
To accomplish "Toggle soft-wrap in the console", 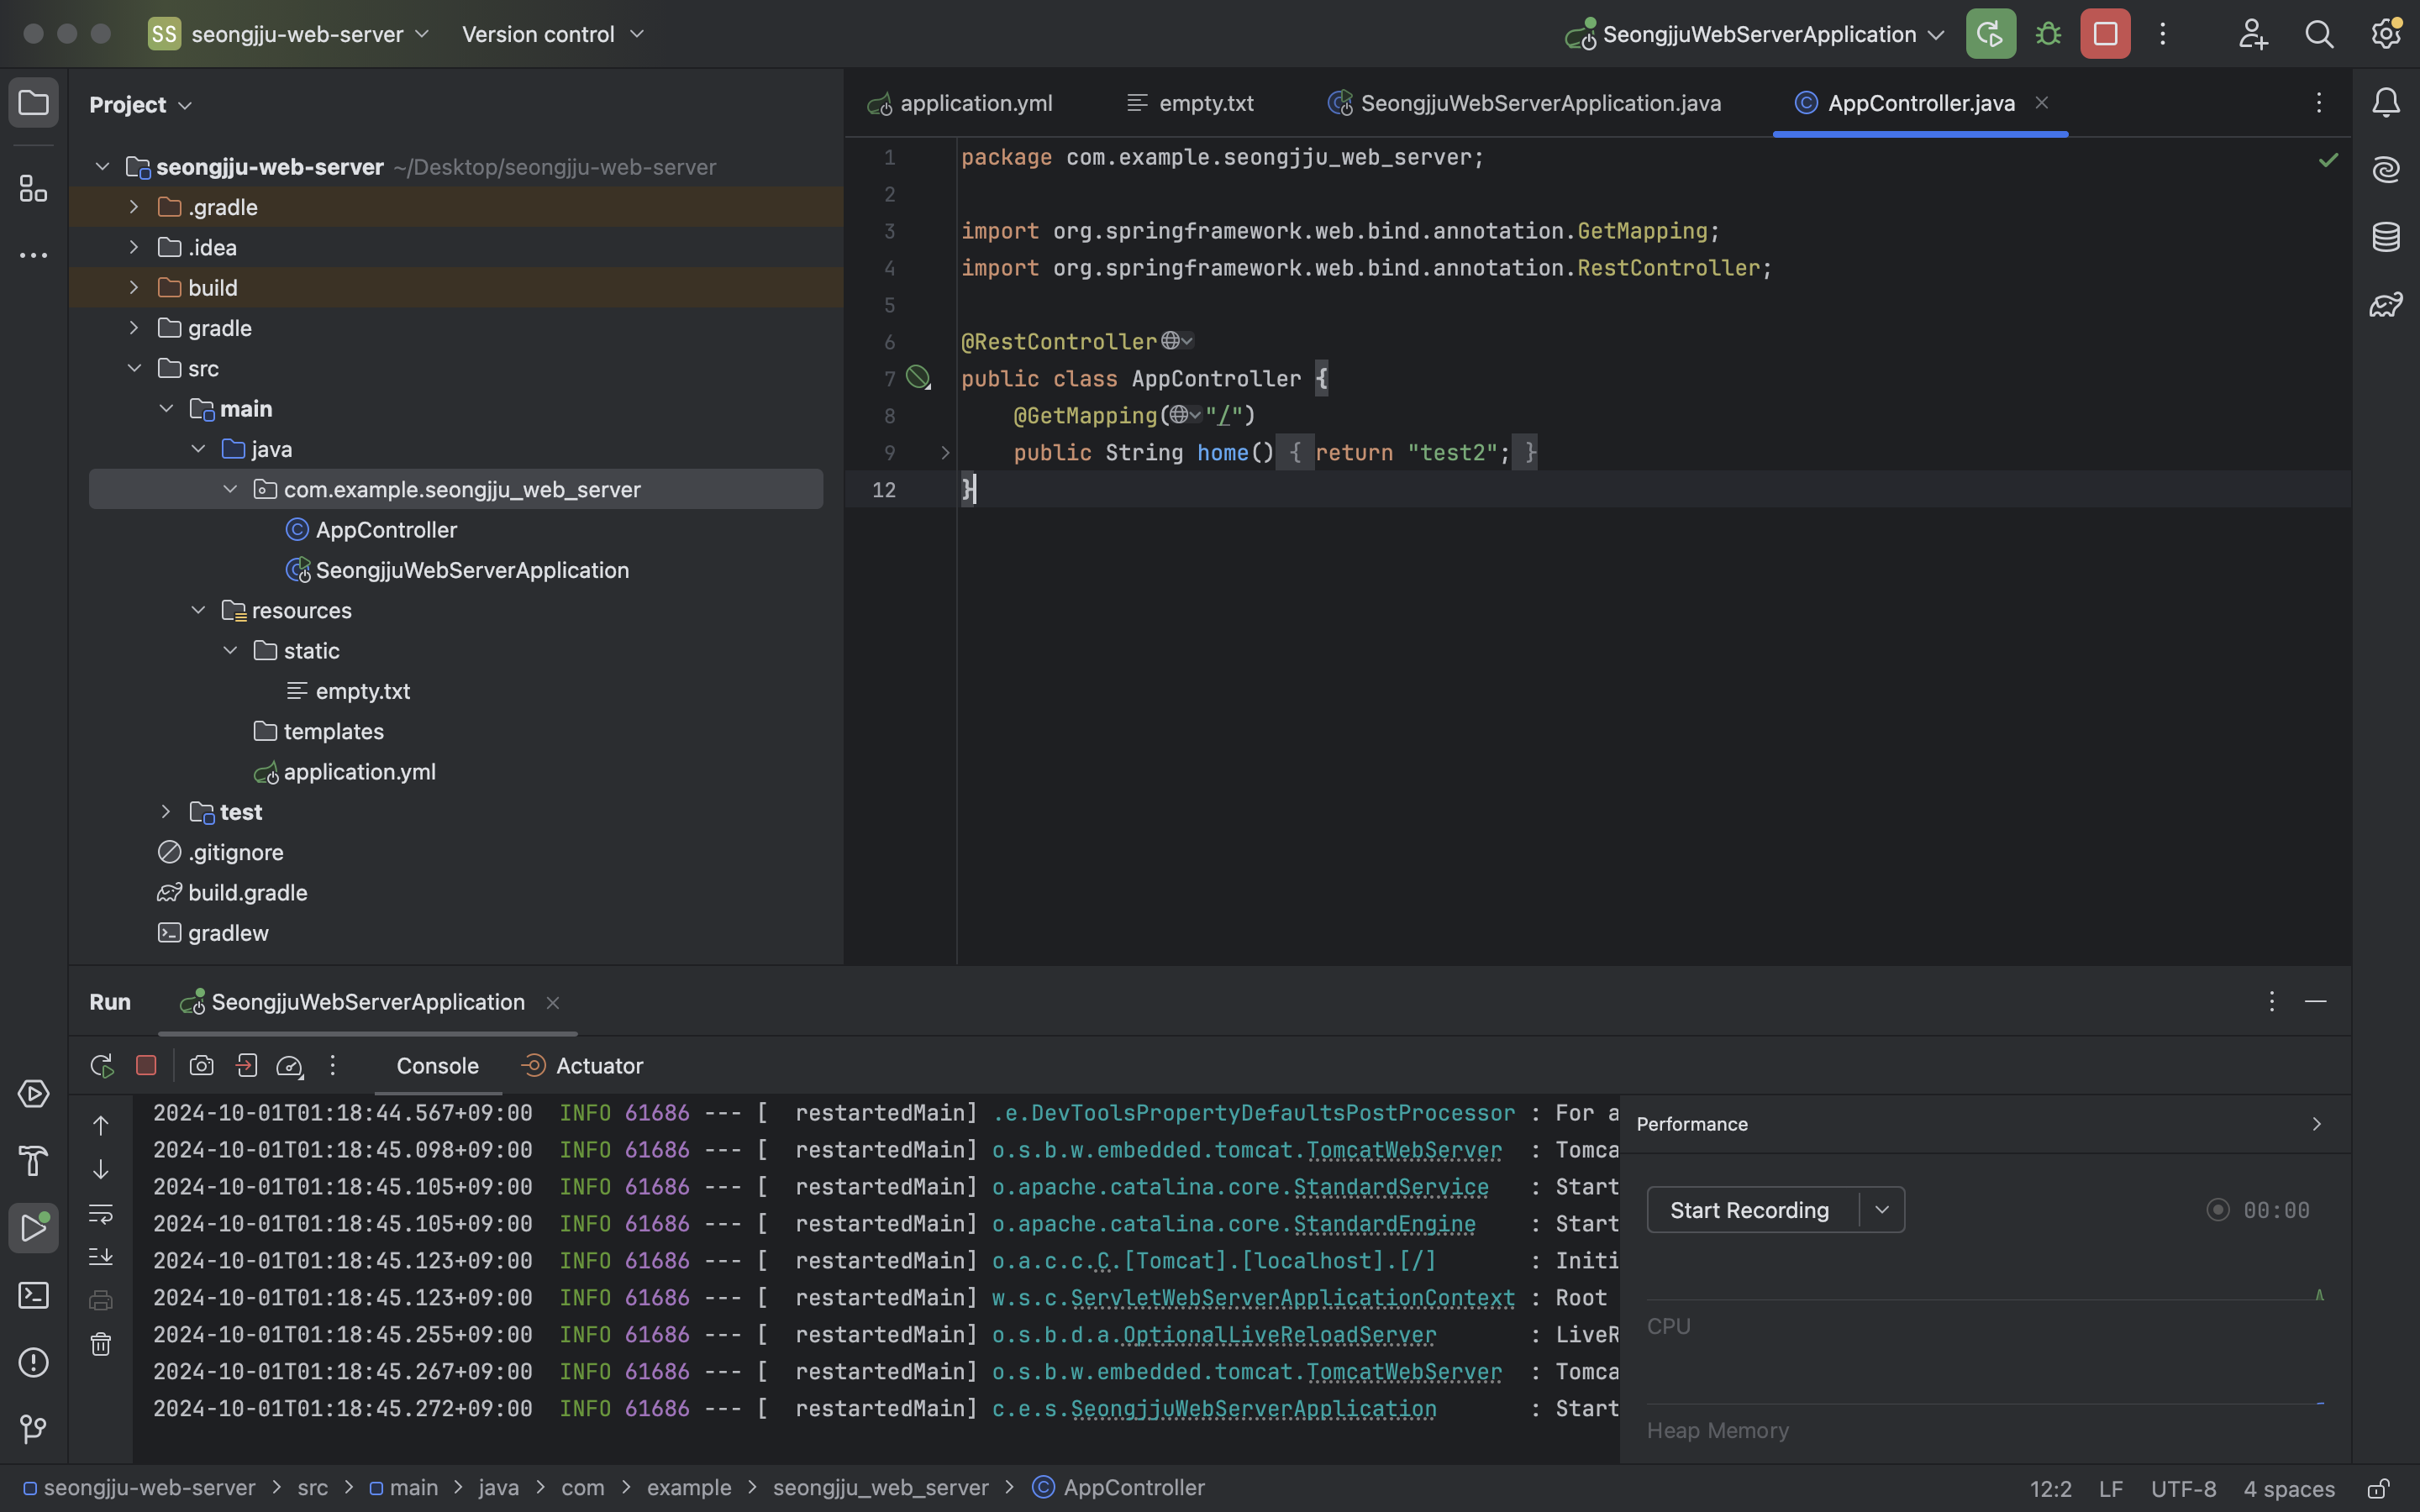I will point(101,1214).
